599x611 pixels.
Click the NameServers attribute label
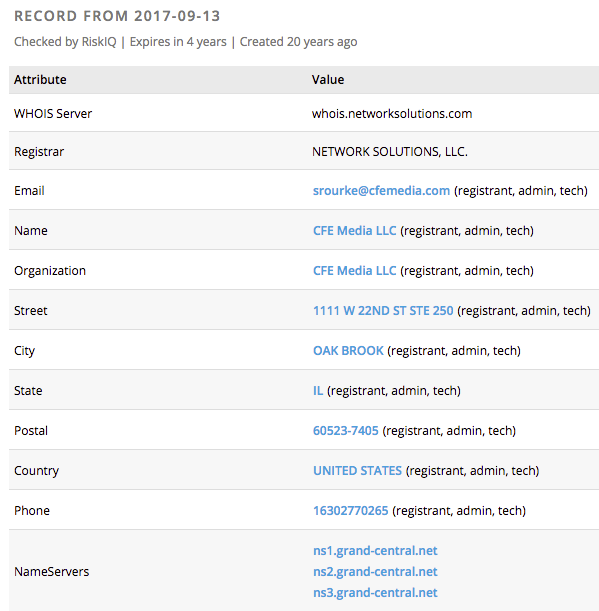tap(51, 572)
